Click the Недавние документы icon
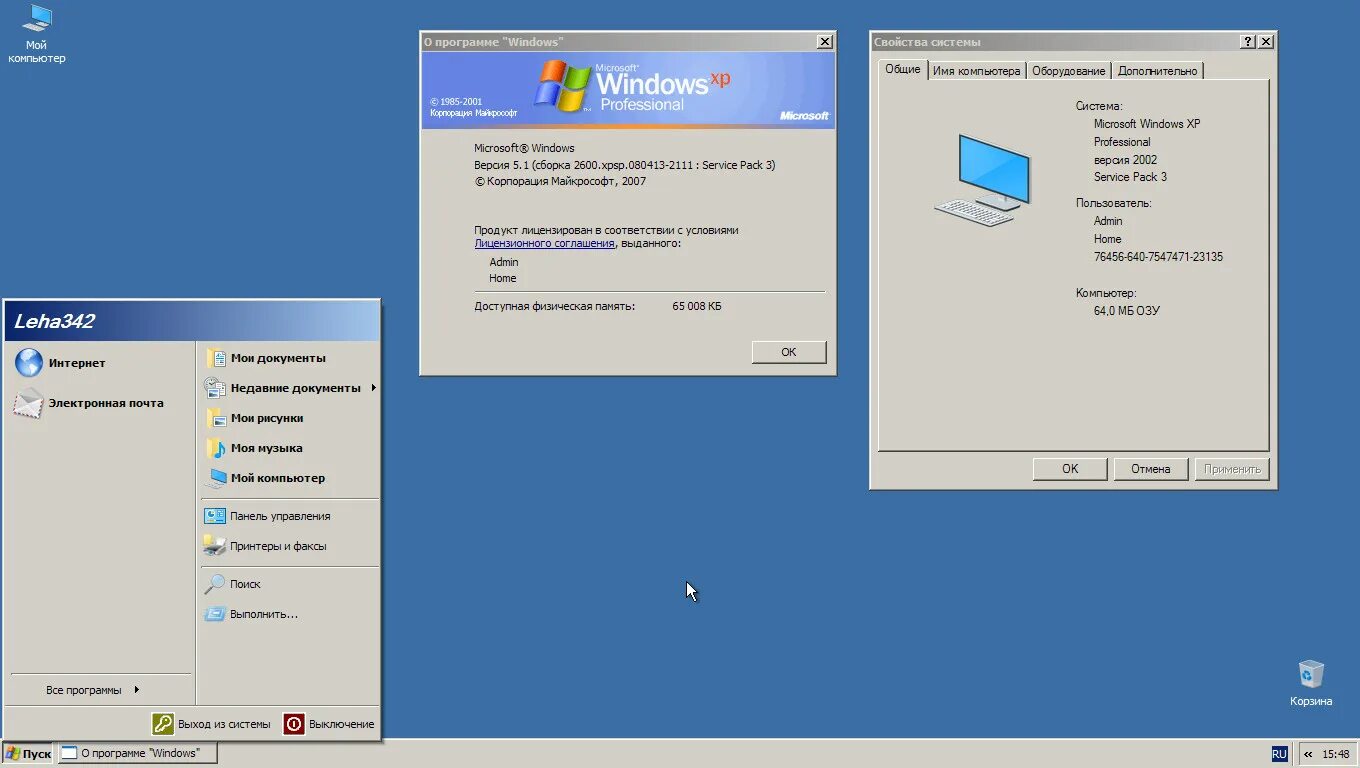Image resolution: width=1360 pixels, height=768 pixels. coord(215,388)
